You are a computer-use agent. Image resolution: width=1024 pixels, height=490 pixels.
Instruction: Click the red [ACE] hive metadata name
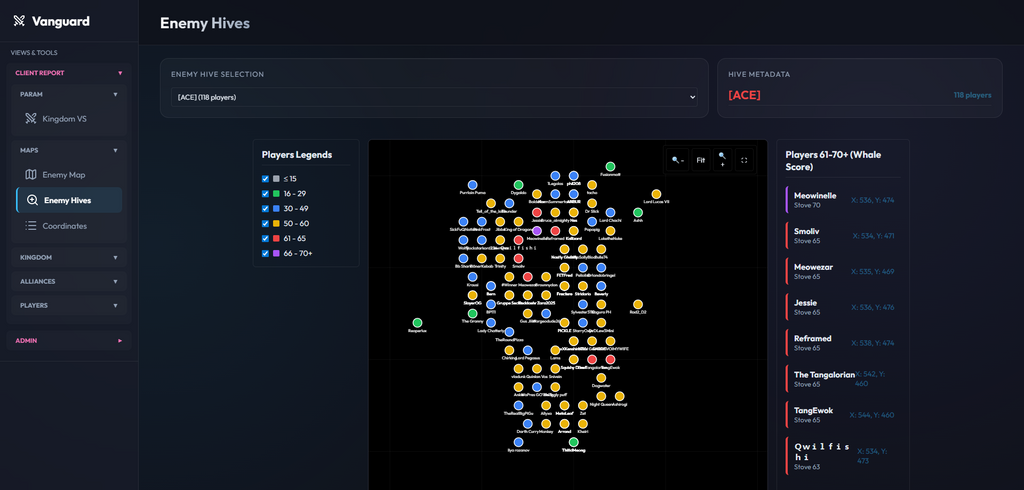coord(744,95)
